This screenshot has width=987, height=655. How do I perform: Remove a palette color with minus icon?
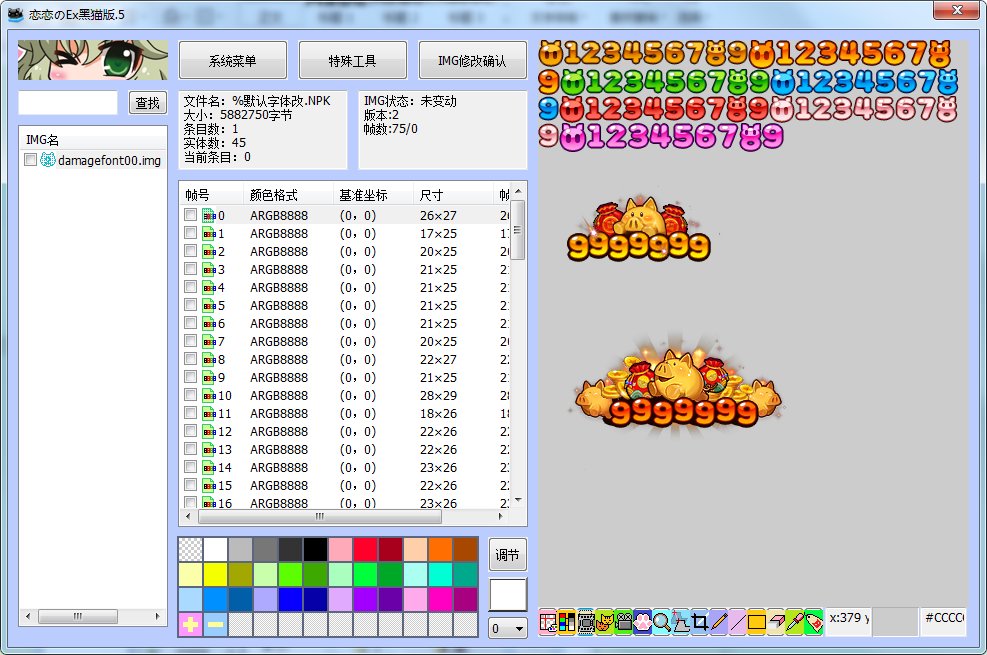(x=215, y=625)
